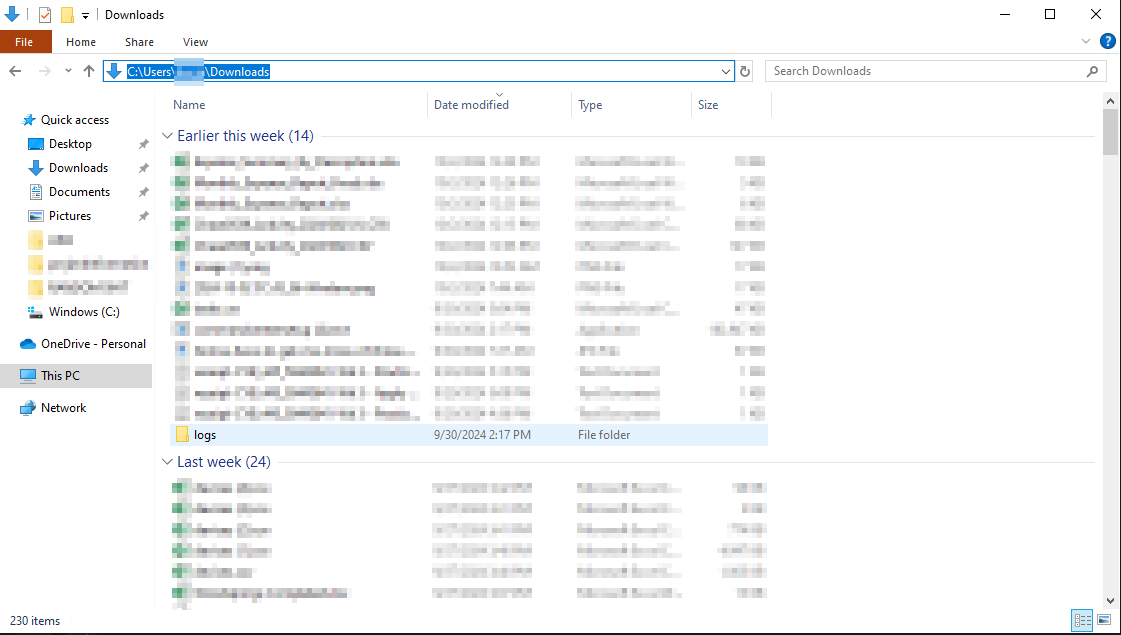Click the New folder icon in title bar
Screen dimensions: 1121x635
(x=67, y=15)
